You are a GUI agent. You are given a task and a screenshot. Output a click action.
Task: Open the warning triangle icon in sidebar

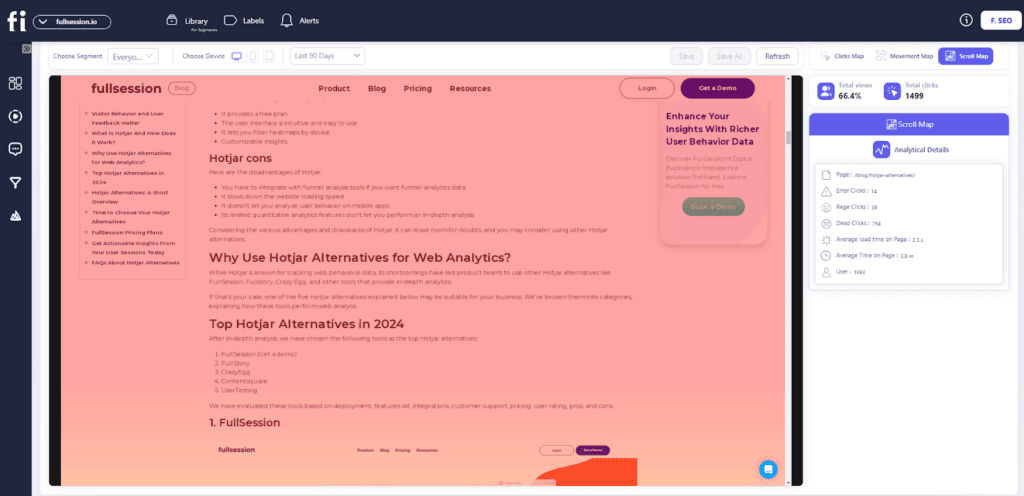coord(15,215)
